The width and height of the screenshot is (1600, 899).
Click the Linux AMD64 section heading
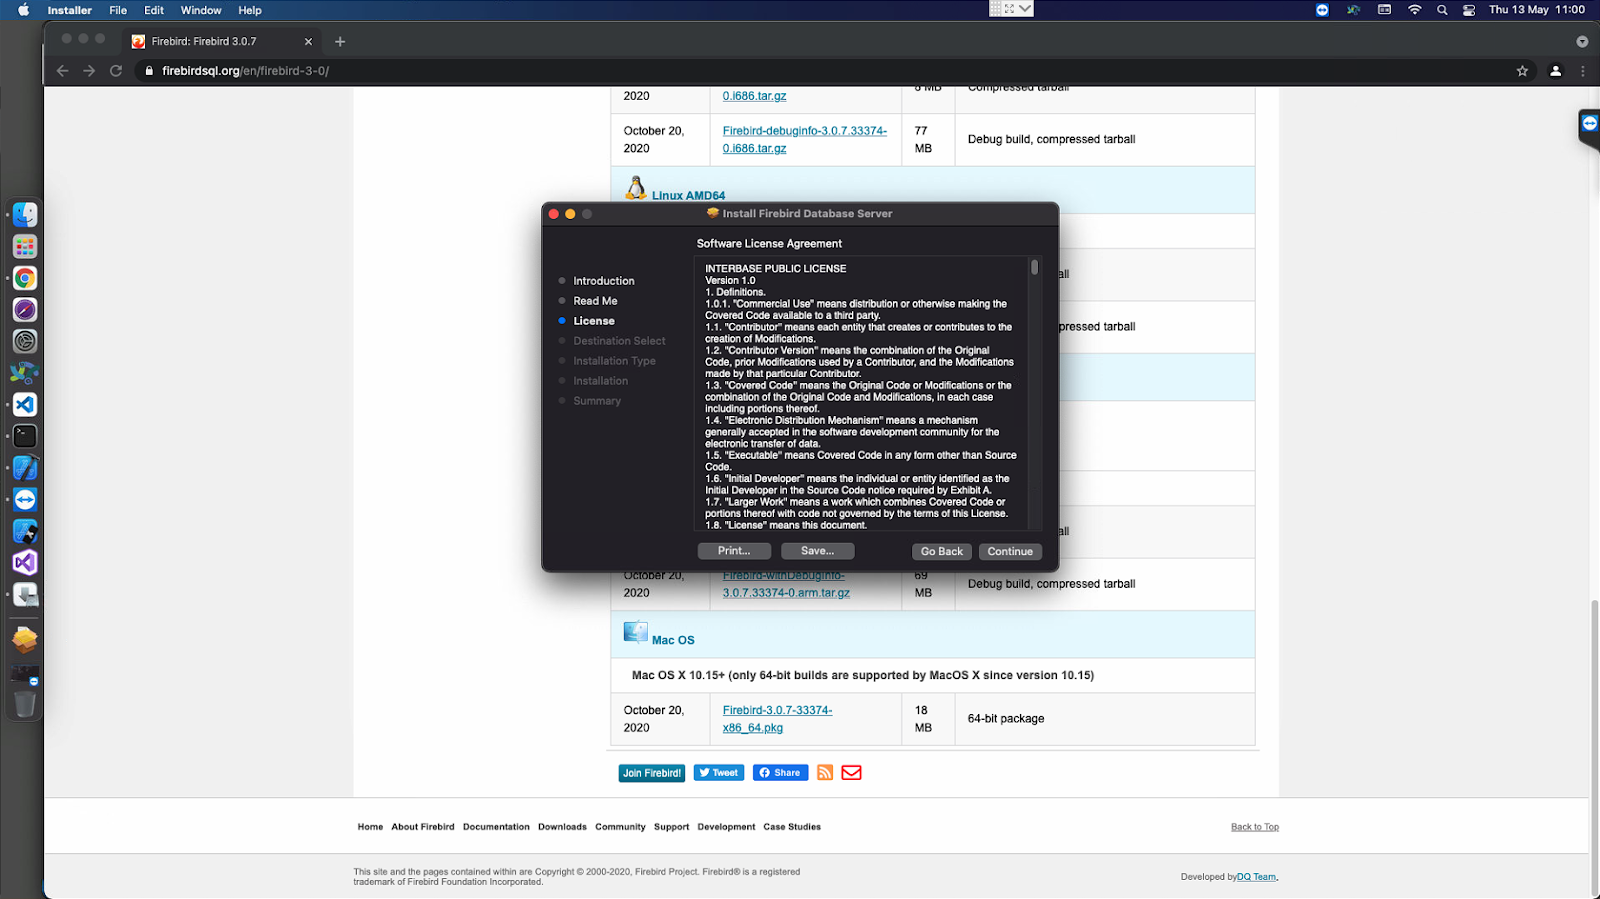[688, 196]
